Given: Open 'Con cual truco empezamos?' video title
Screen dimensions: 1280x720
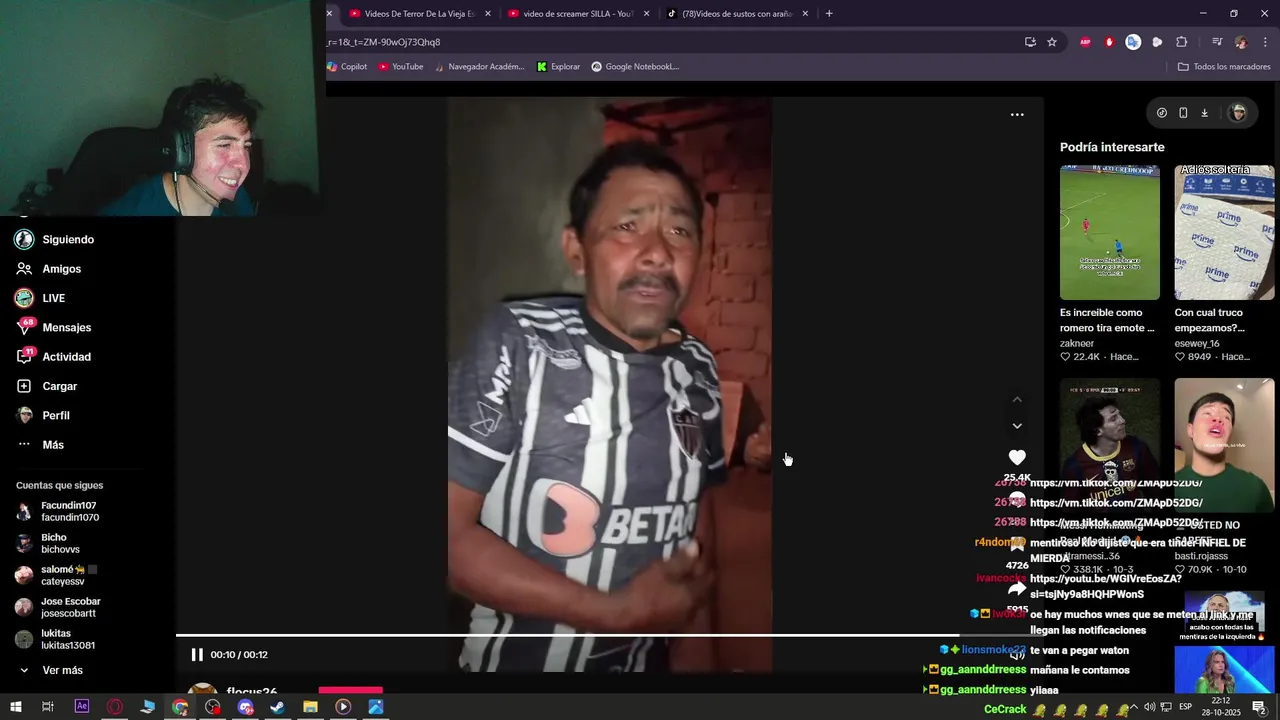Looking at the screenshot, I should click(1210, 320).
